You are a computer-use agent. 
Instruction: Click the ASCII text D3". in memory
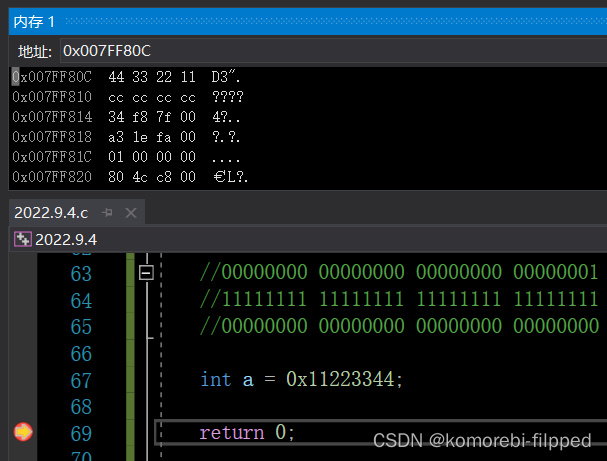(226, 77)
